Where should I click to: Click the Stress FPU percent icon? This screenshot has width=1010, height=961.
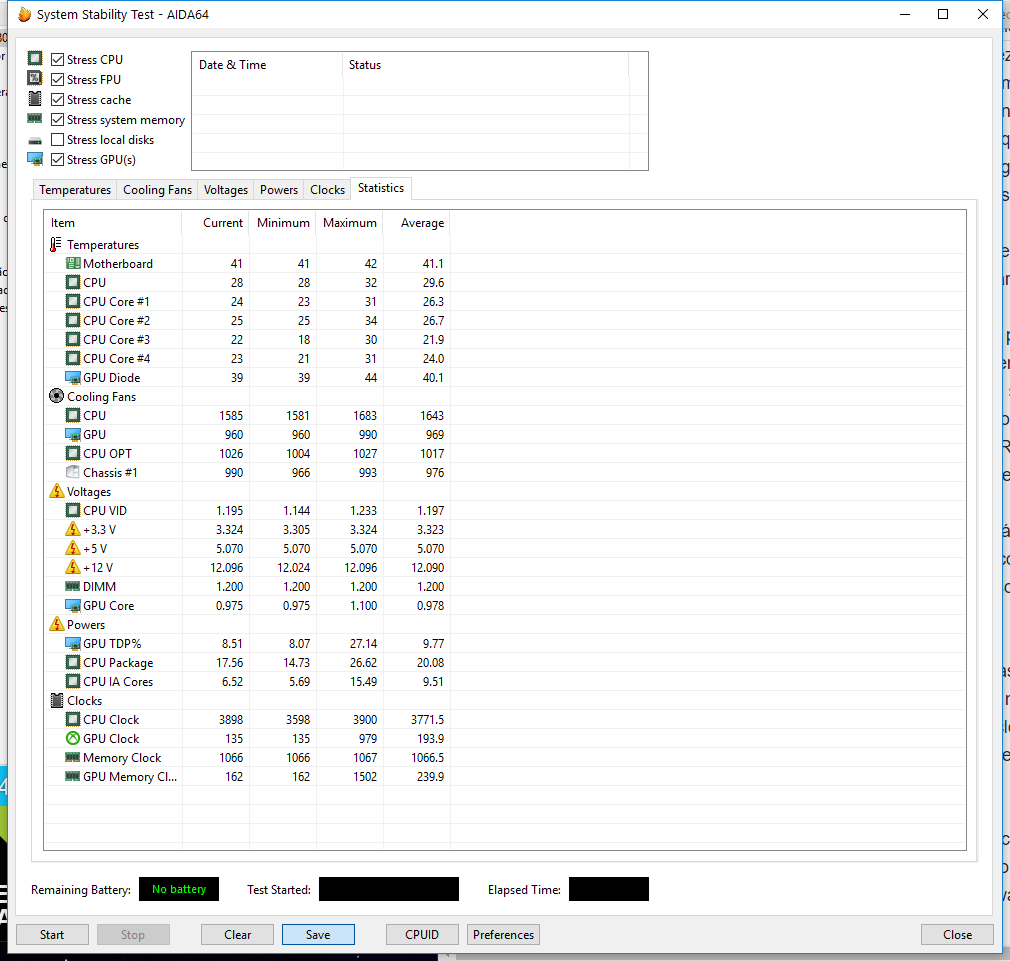pyautogui.click(x=35, y=79)
